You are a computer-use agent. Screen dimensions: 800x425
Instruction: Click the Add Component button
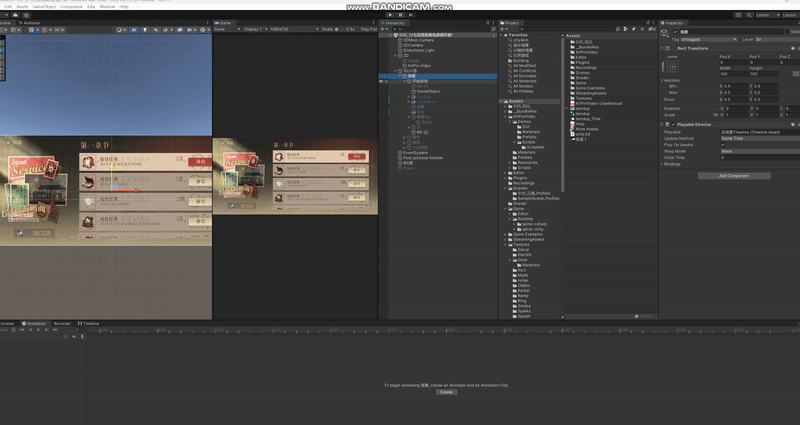point(734,176)
